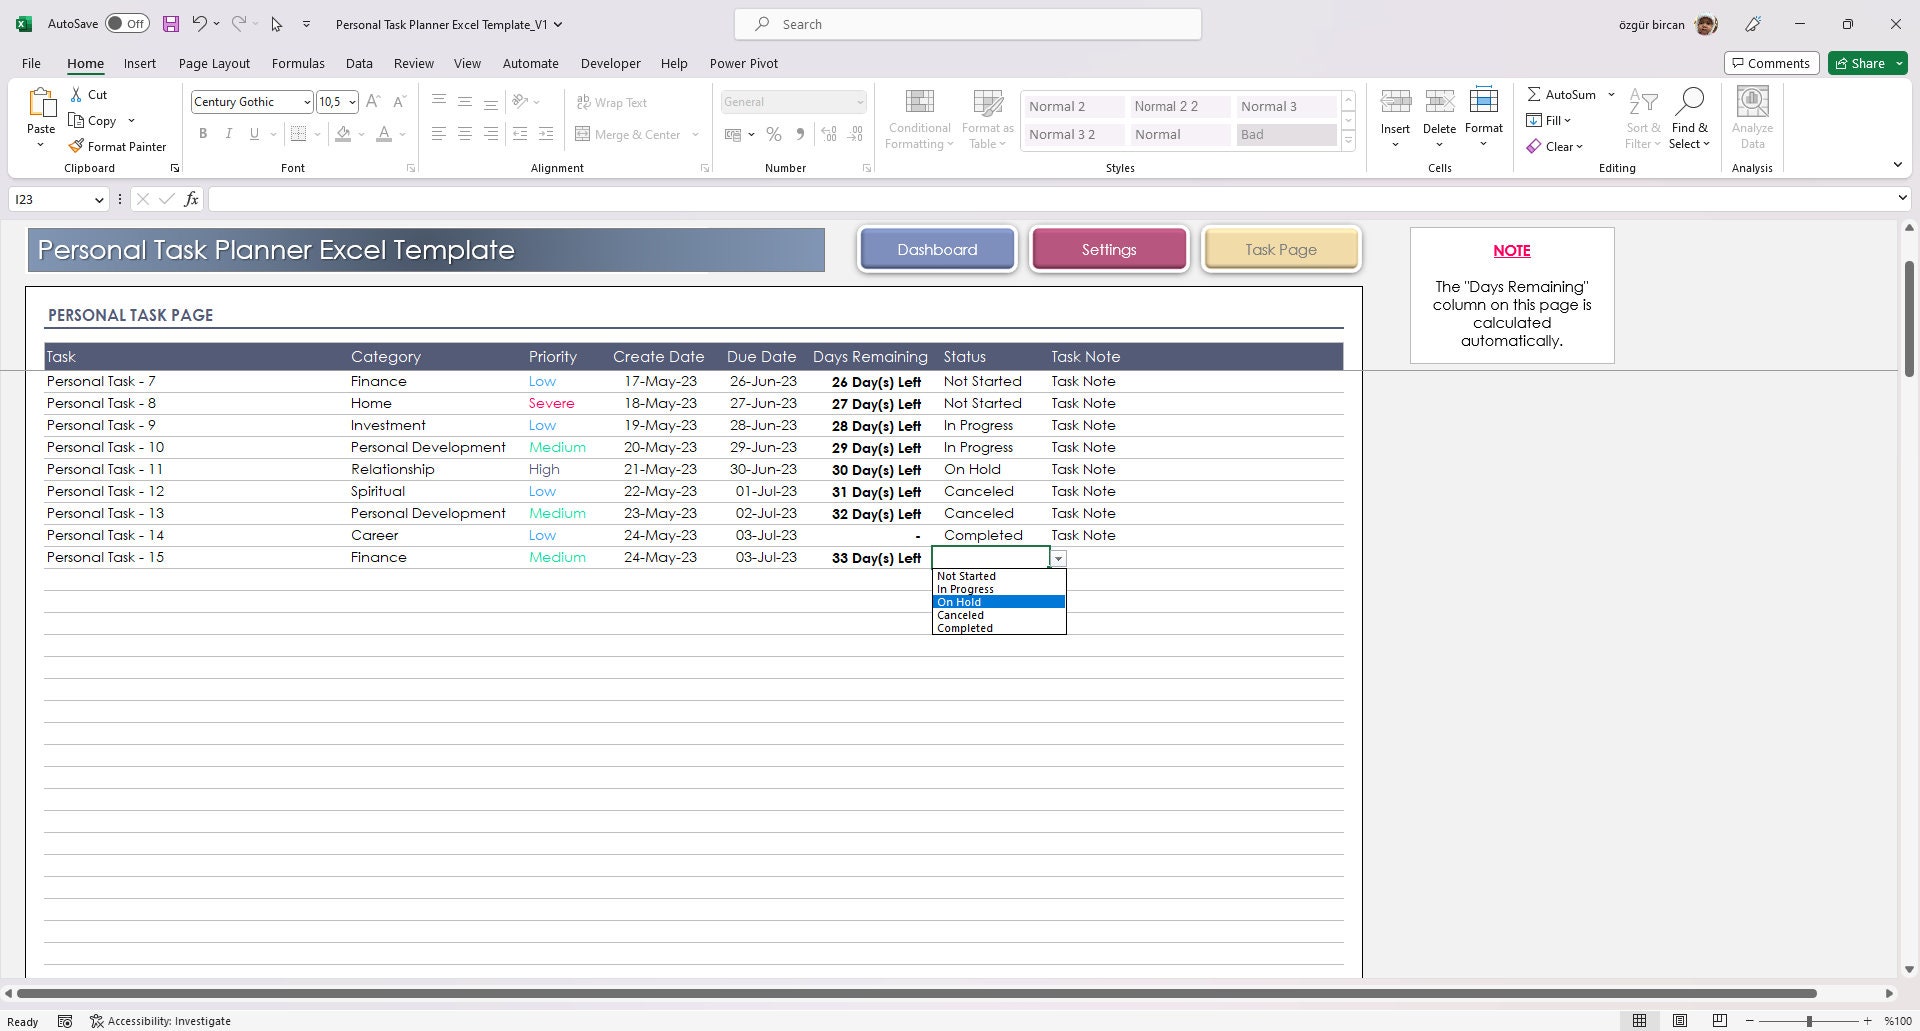Viewport: 1920px width, 1031px height.
Task: Click the Delete Cells icon
Action: point(1439,101)
